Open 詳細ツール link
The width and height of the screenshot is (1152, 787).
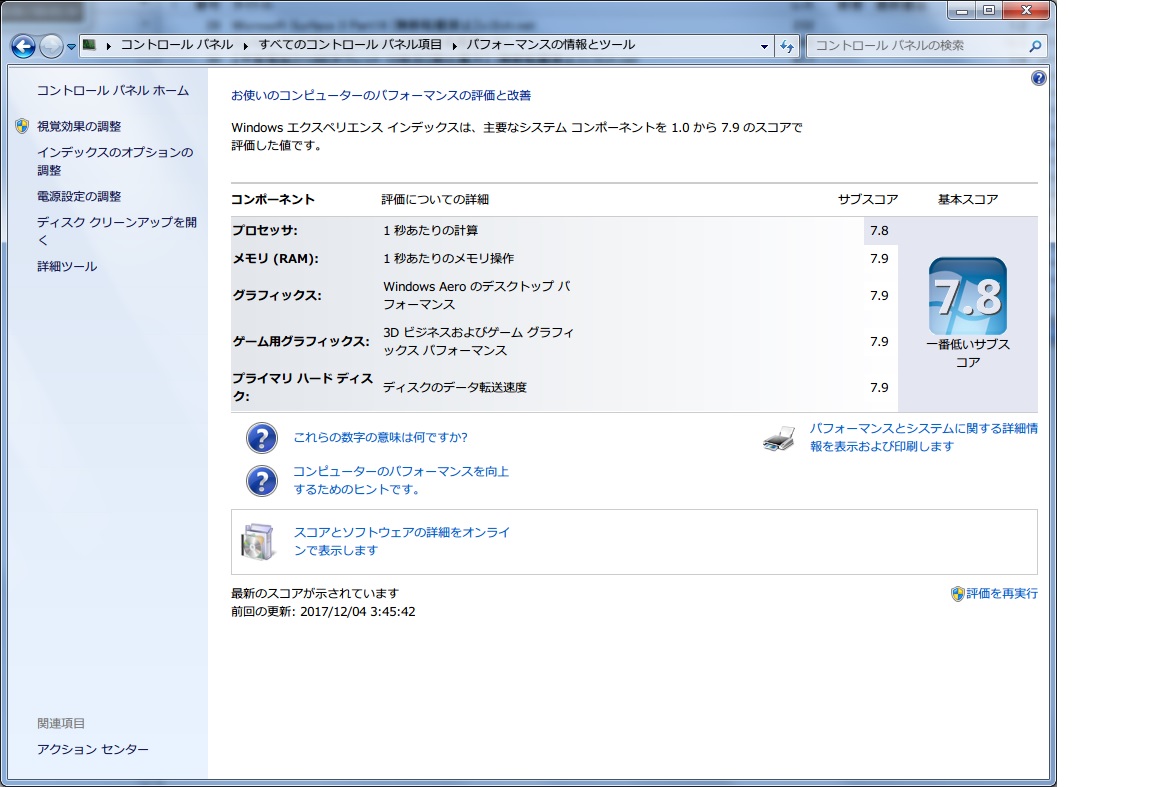(67, 266)
